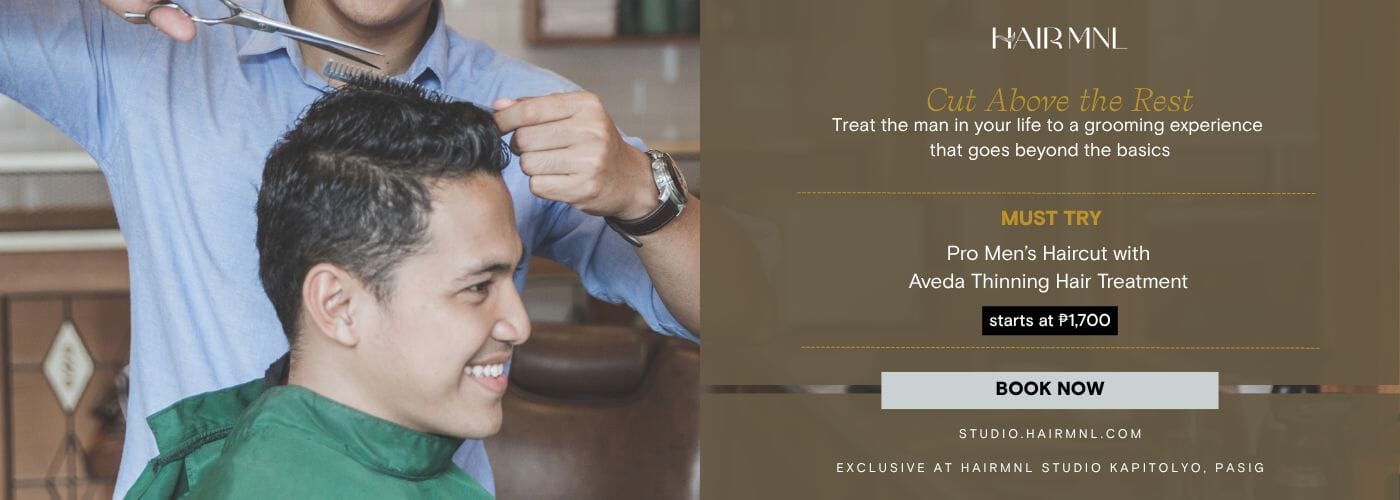Image resolution: width=1400 pixels, height=500 pixels.
Task: Click the Pro Men's Haircut with text
Action: click(x=1048, y=253)
